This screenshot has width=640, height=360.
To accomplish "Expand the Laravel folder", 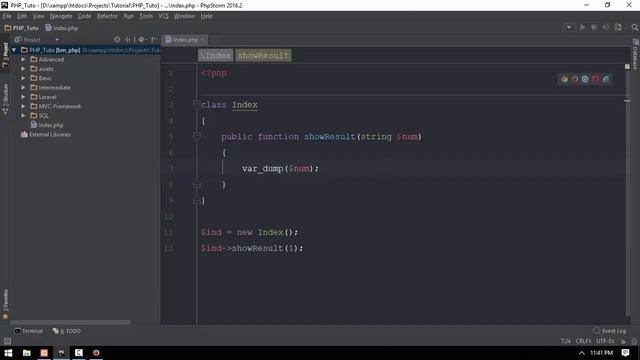I will [23, 97].
